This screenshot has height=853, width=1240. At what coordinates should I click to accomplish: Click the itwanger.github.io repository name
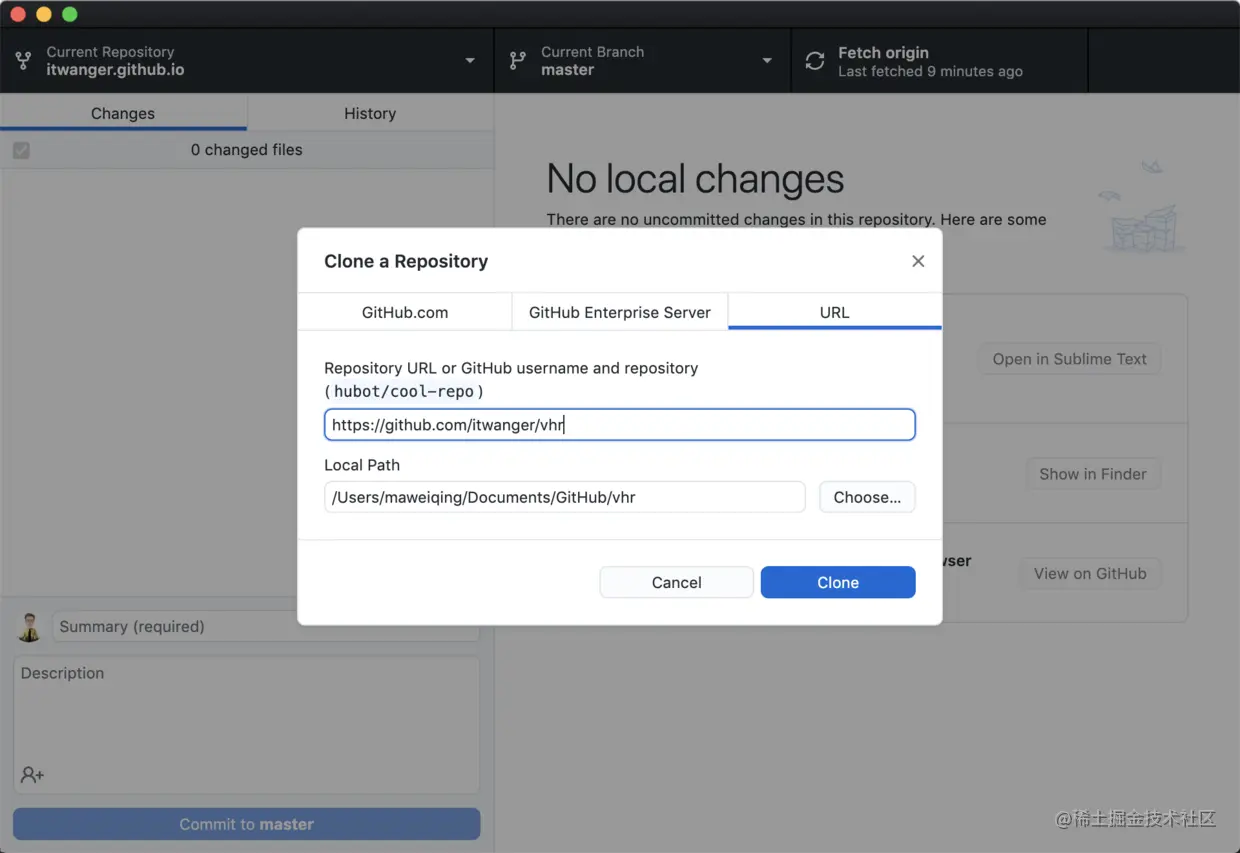click(115, 70)
